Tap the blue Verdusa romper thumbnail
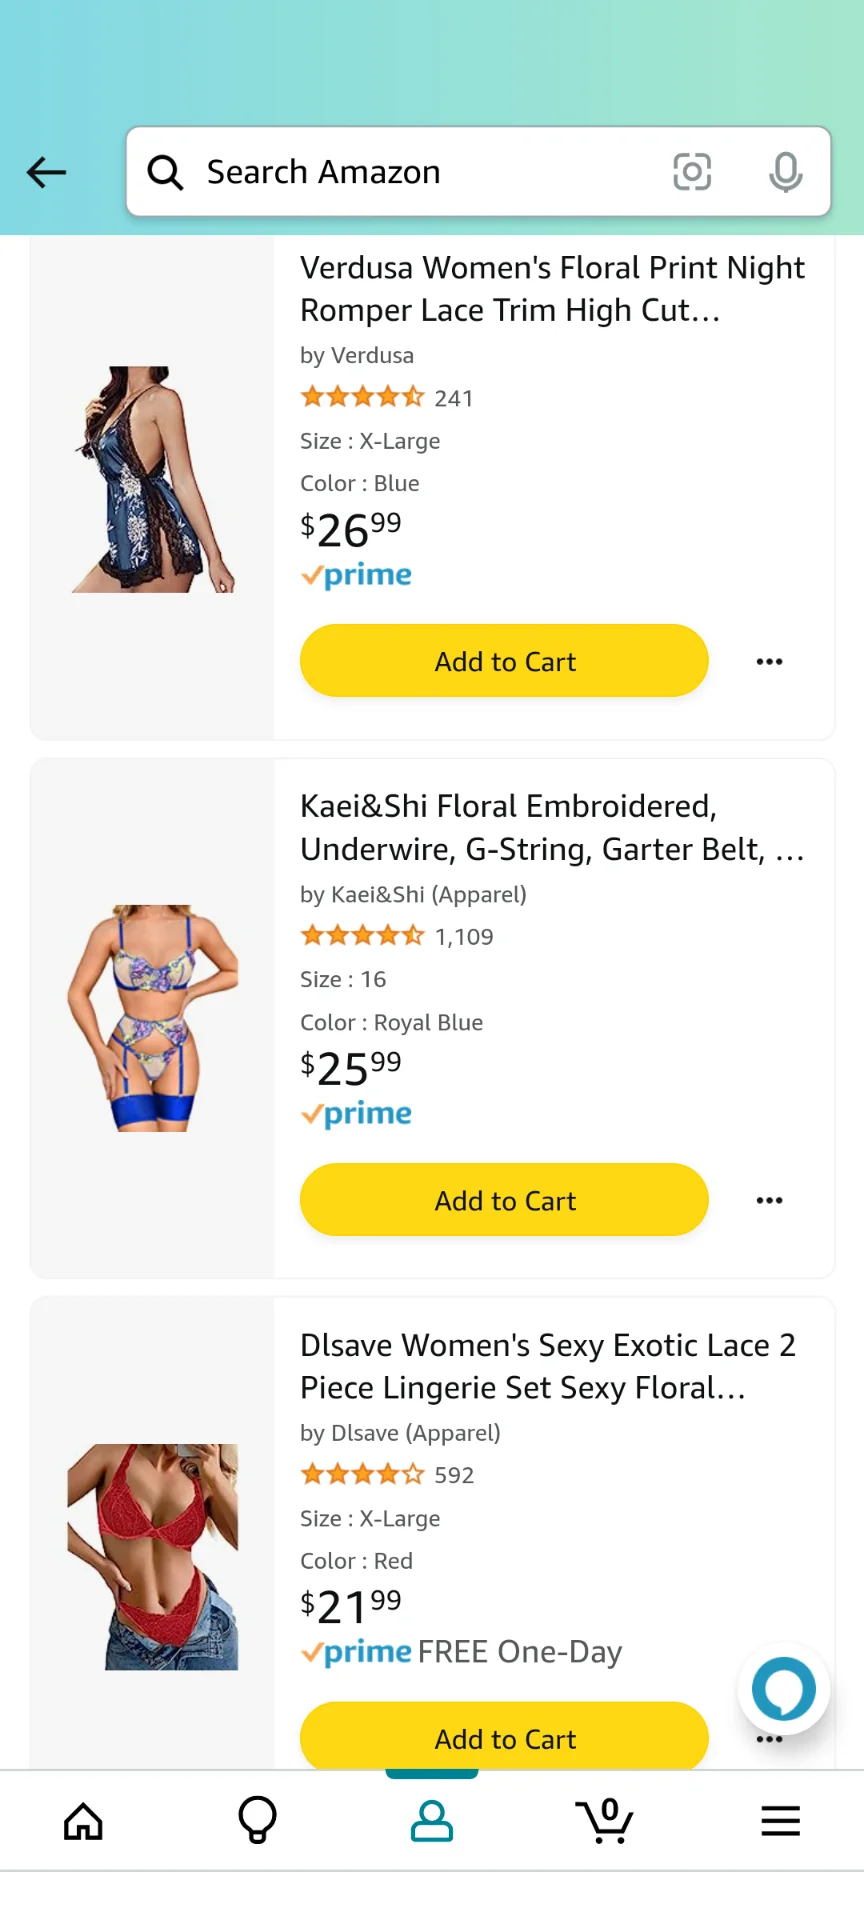 pos(153,479)
